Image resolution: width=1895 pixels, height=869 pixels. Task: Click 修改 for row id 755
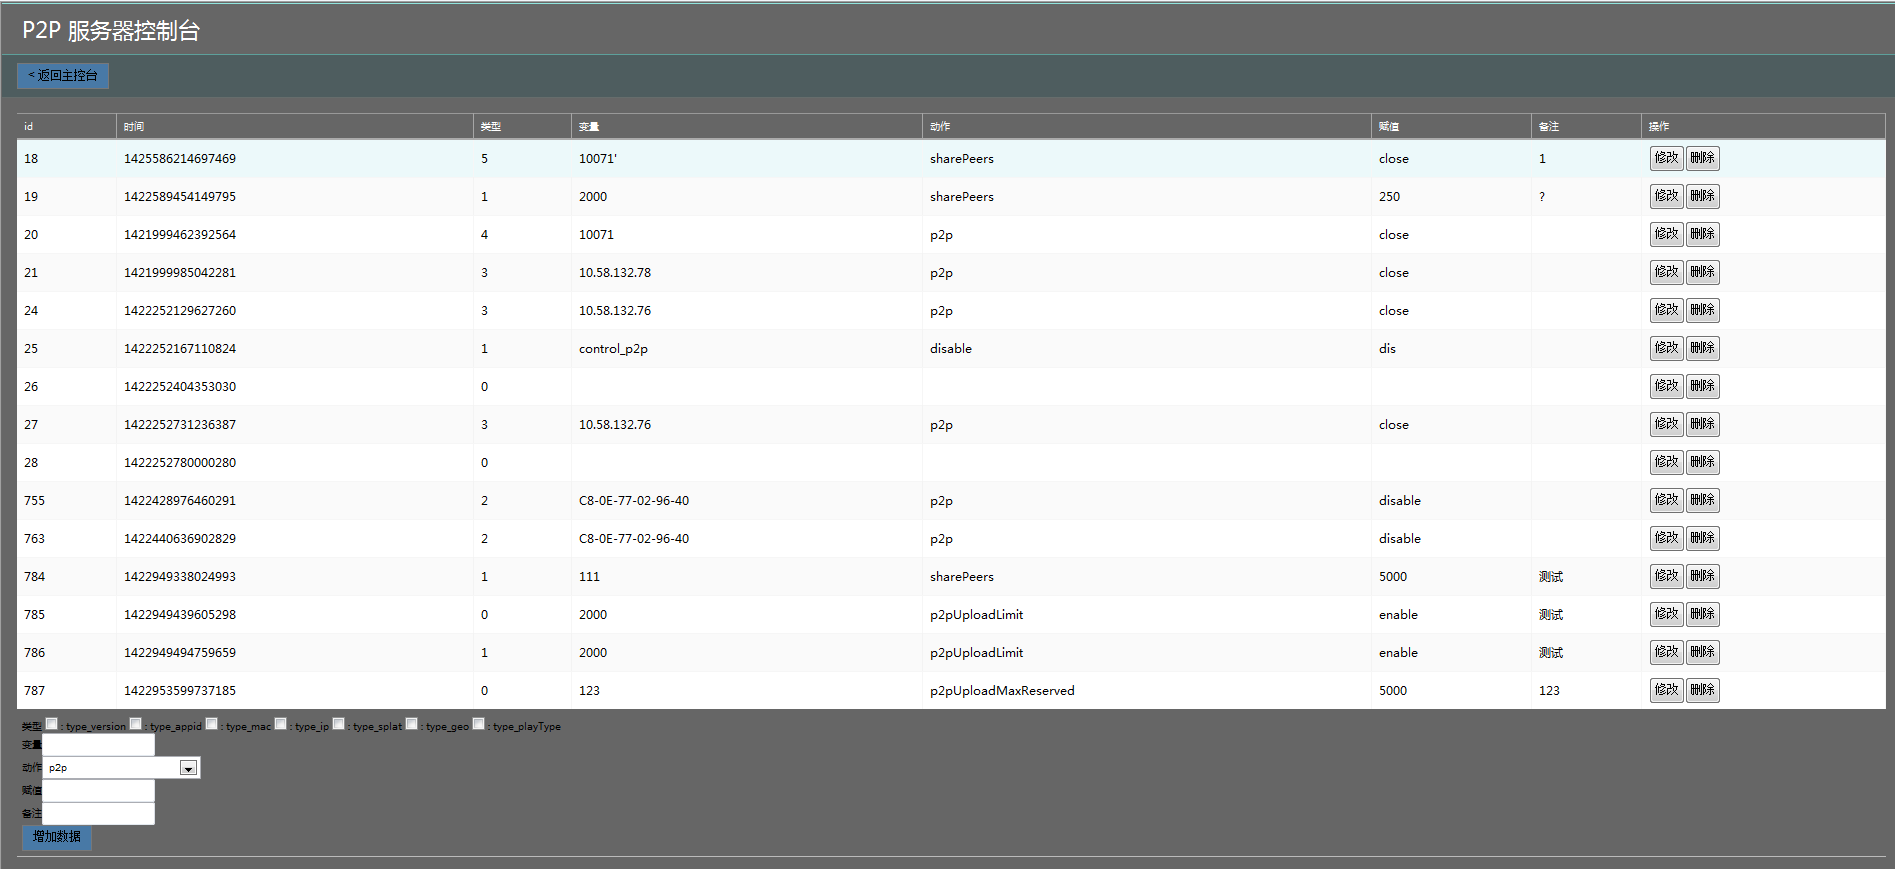[1666, 500]
